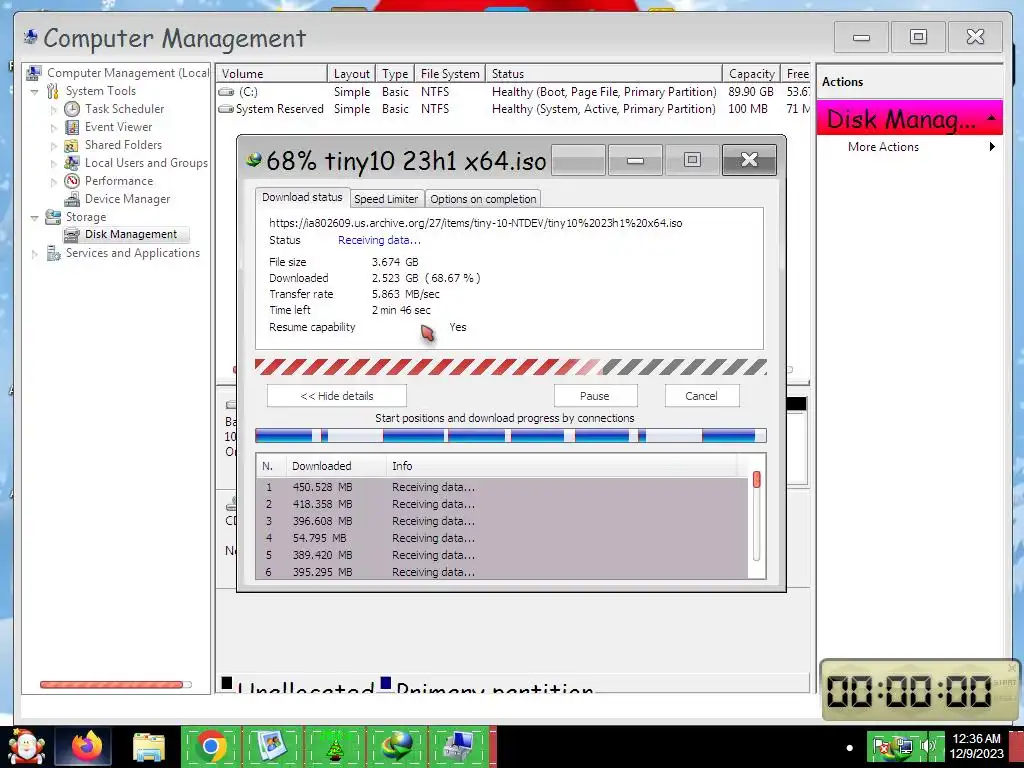Click More Actions in Actions pane
This screenshot has width=1024, height=768.
[883, 147]
